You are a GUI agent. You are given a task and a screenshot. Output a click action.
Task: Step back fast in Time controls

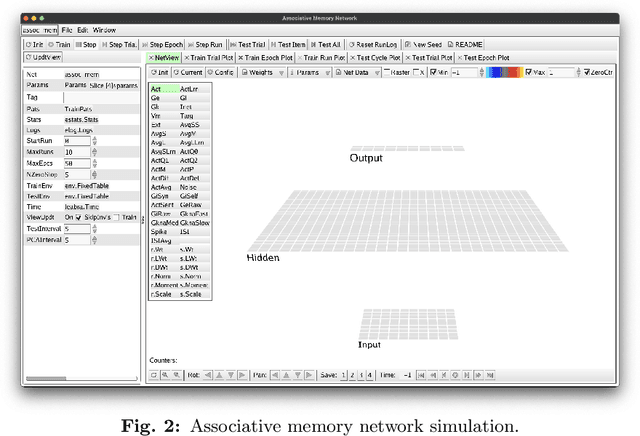433,375
